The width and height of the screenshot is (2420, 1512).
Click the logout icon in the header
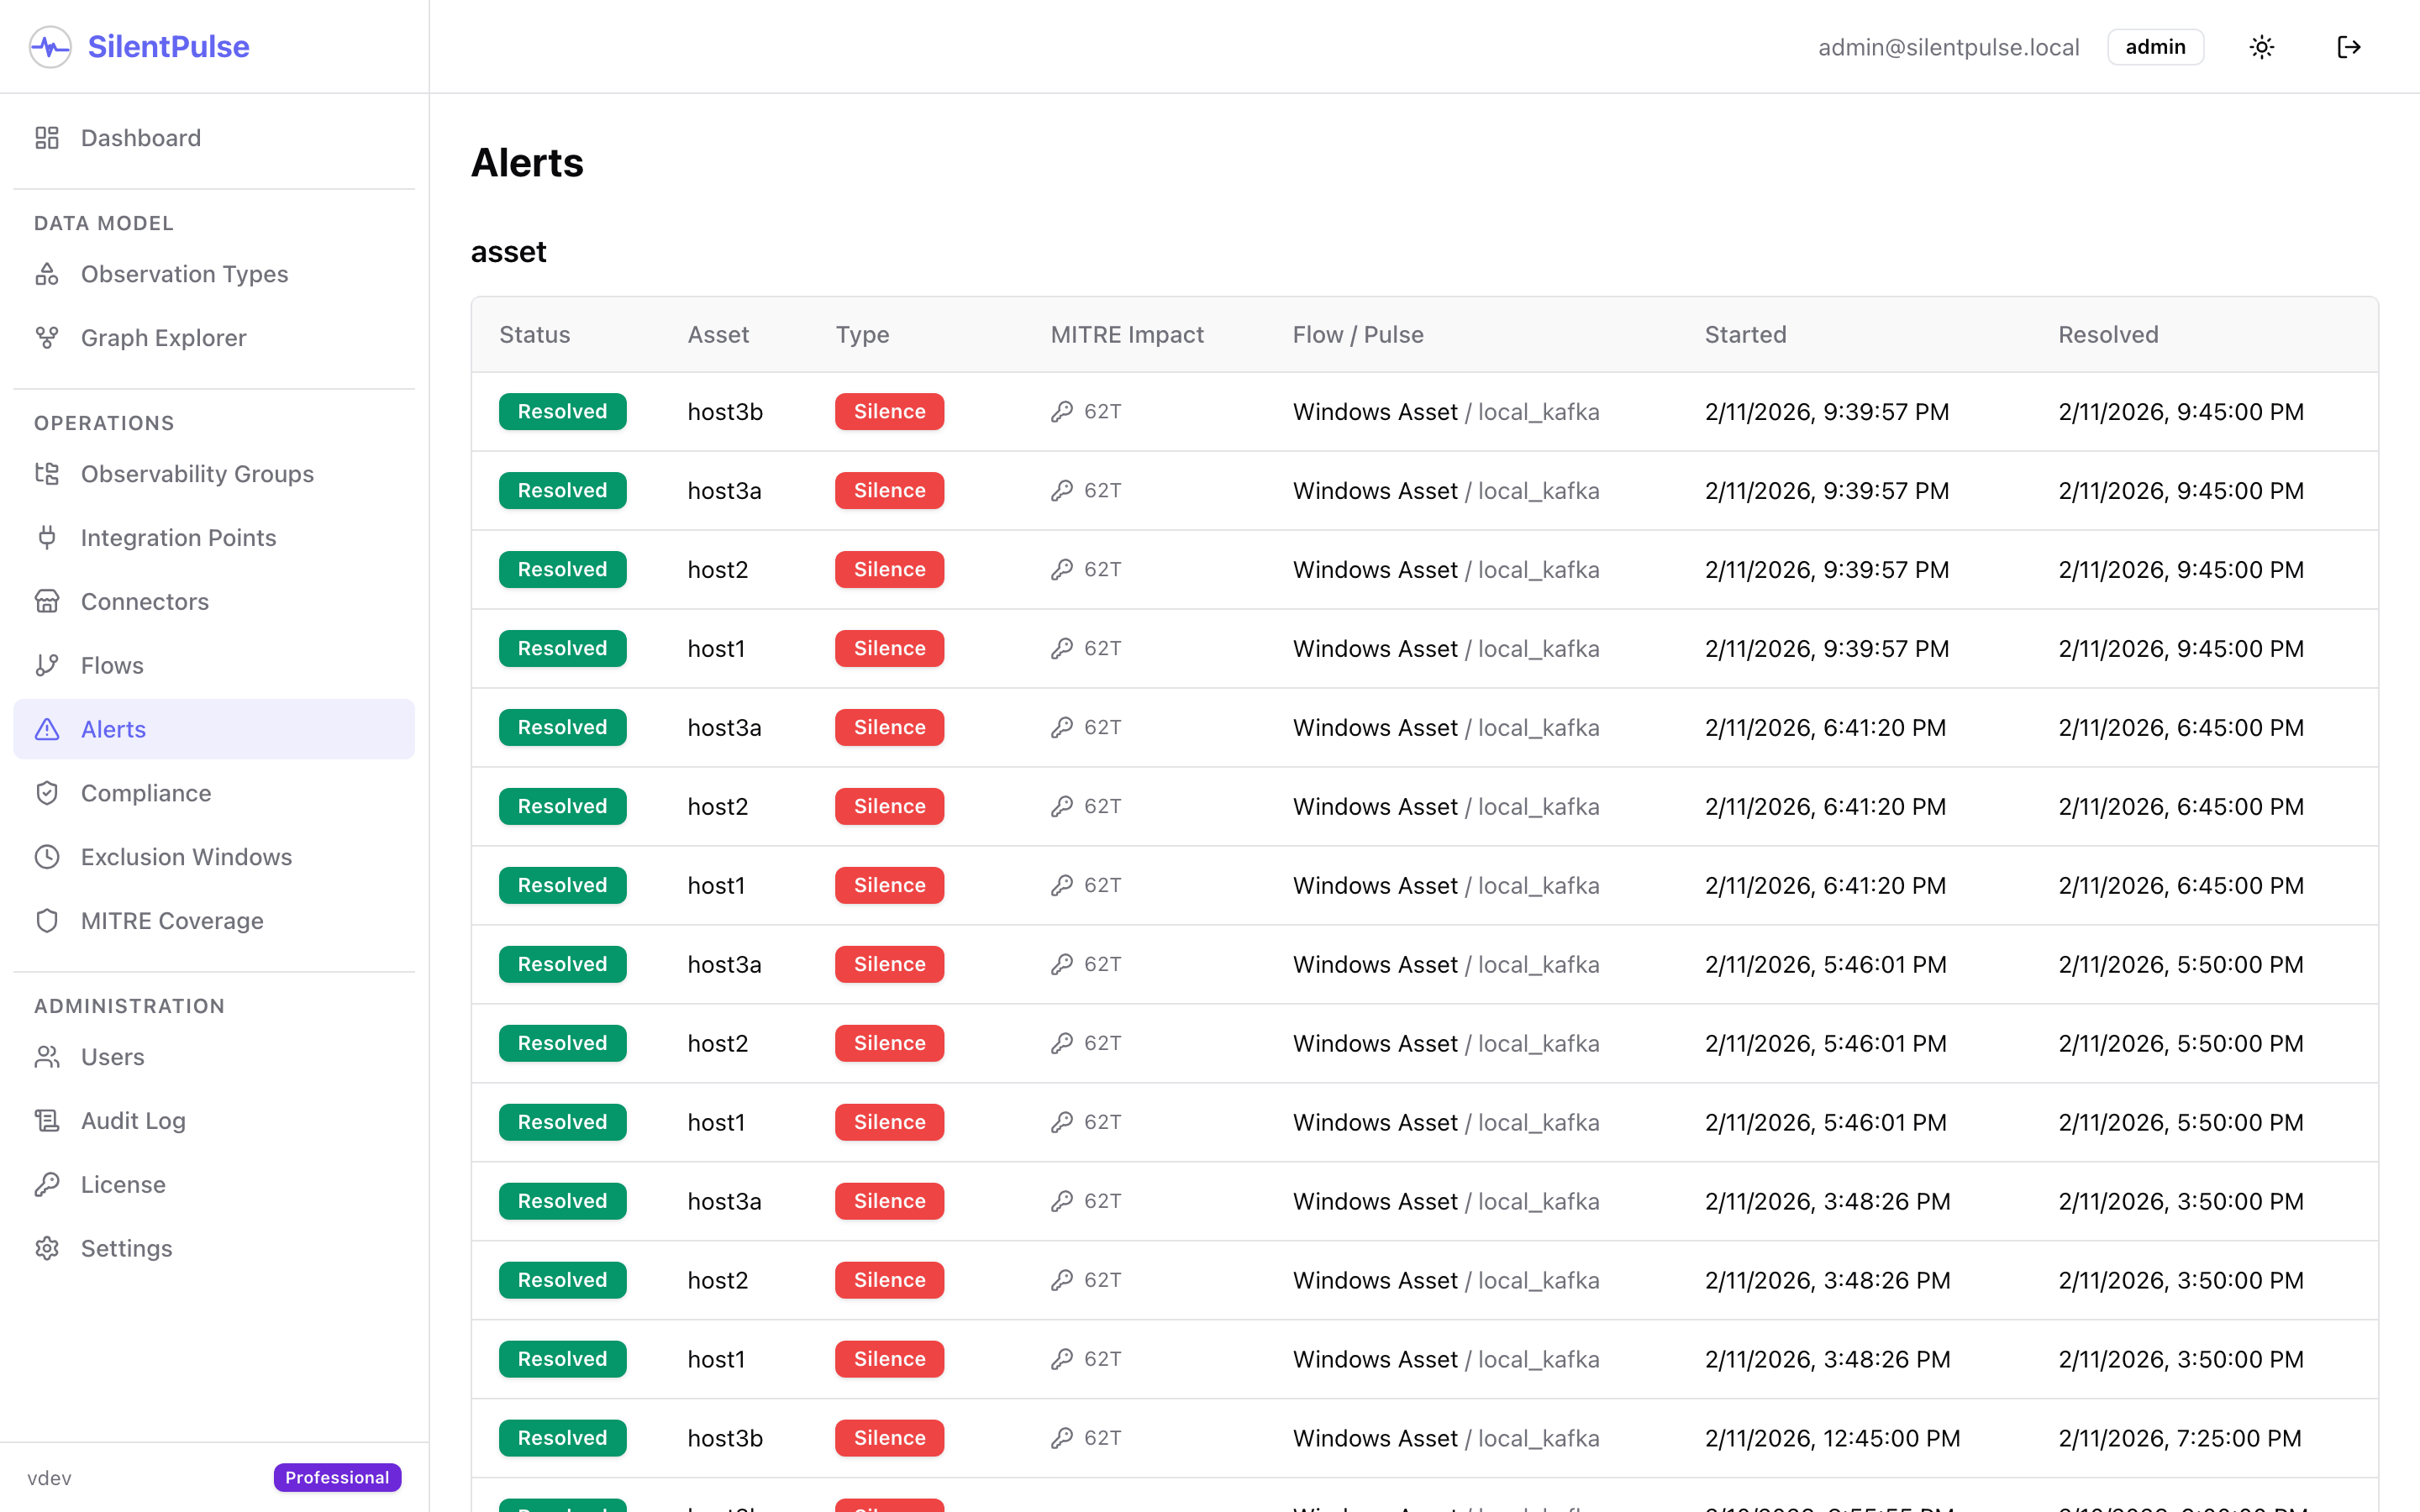[2349, 47]
